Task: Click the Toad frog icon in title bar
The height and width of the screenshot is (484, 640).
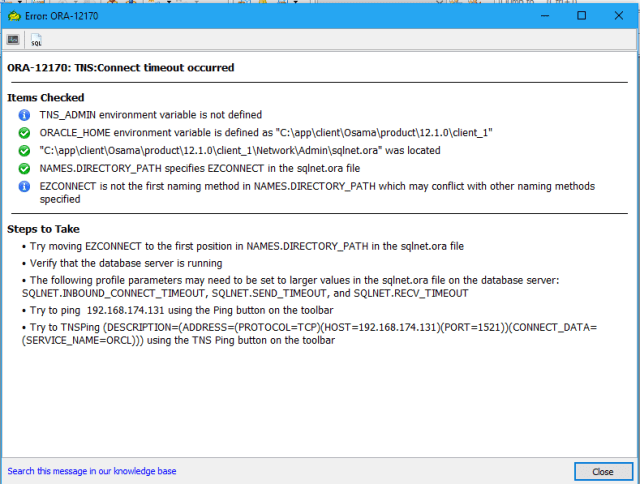Action: click(15, 15)
